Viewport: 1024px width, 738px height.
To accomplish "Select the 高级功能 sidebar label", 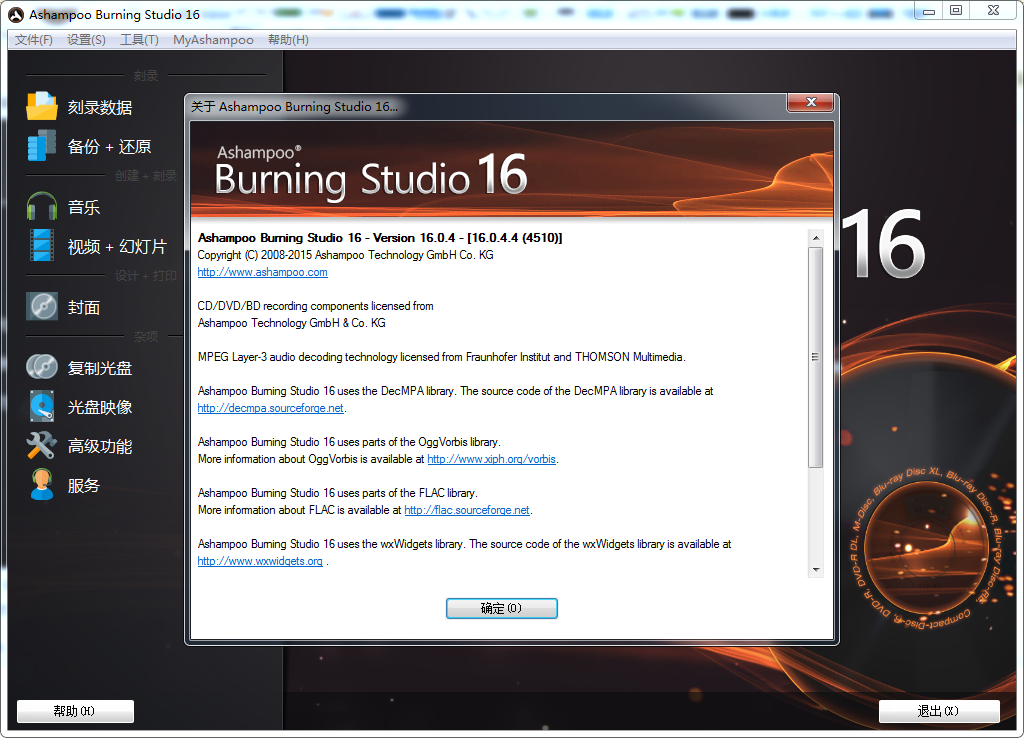I will coord(100,446).
